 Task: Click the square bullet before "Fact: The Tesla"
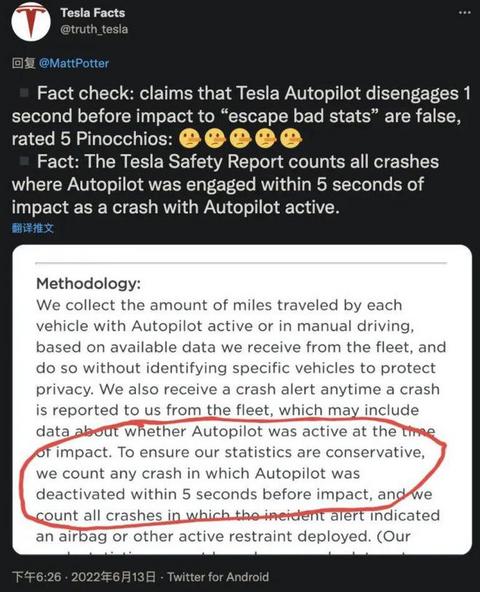[25, 161]
